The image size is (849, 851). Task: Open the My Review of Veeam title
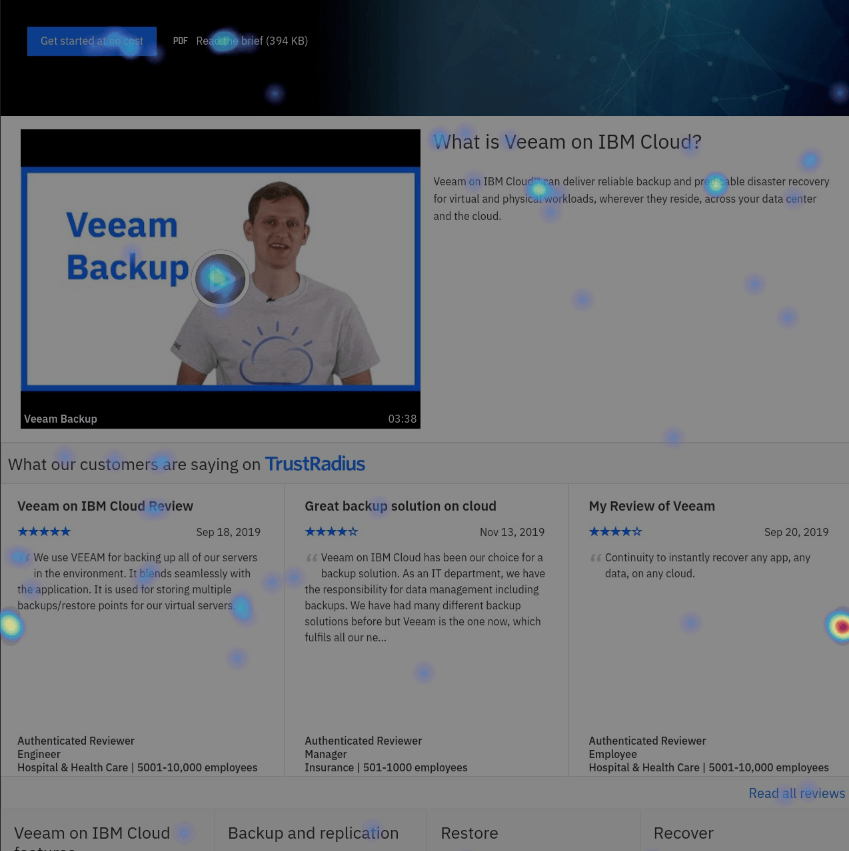(652, 506)
